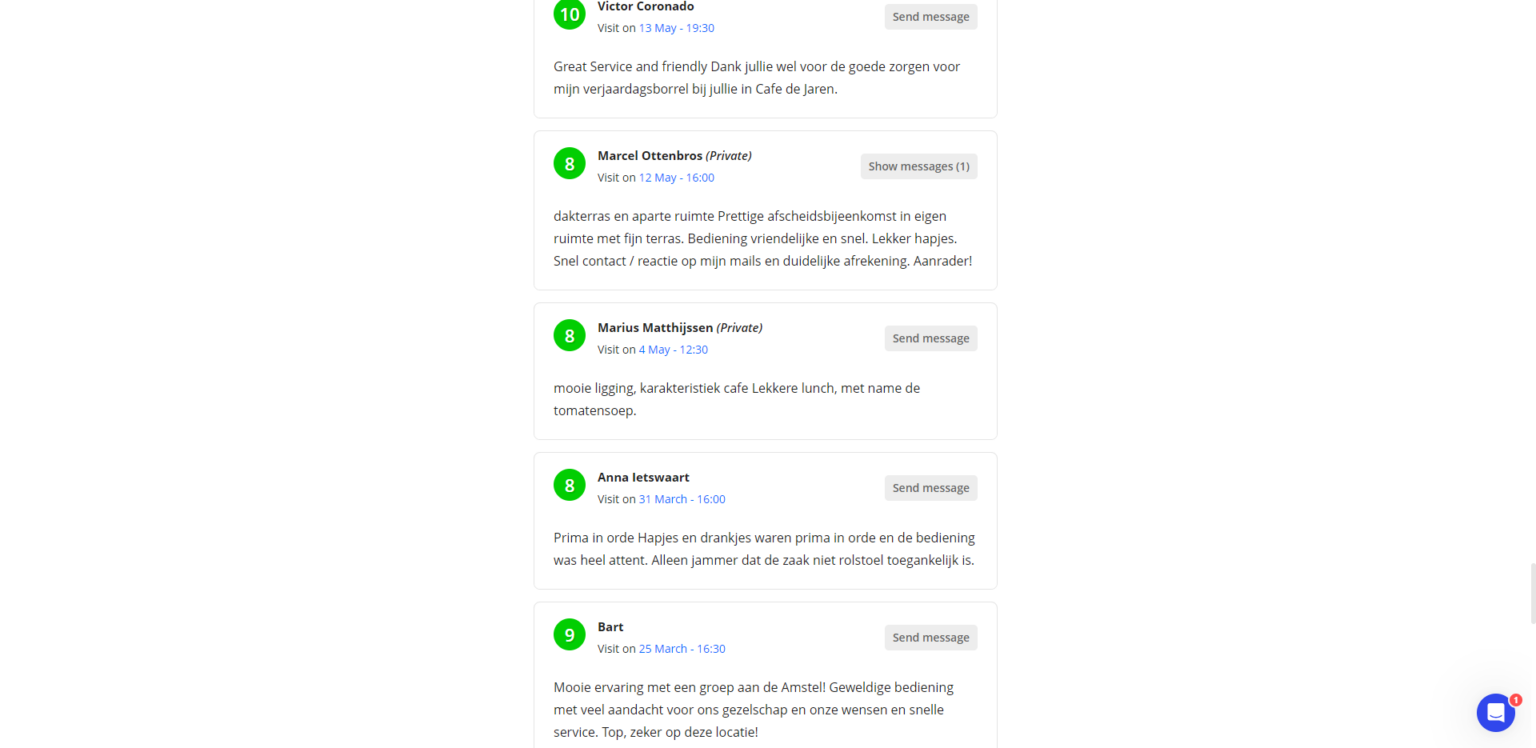This screenshot has width=1536, height=748.
Task: Open visit date 25 March - 16:30
Action: 682,649
